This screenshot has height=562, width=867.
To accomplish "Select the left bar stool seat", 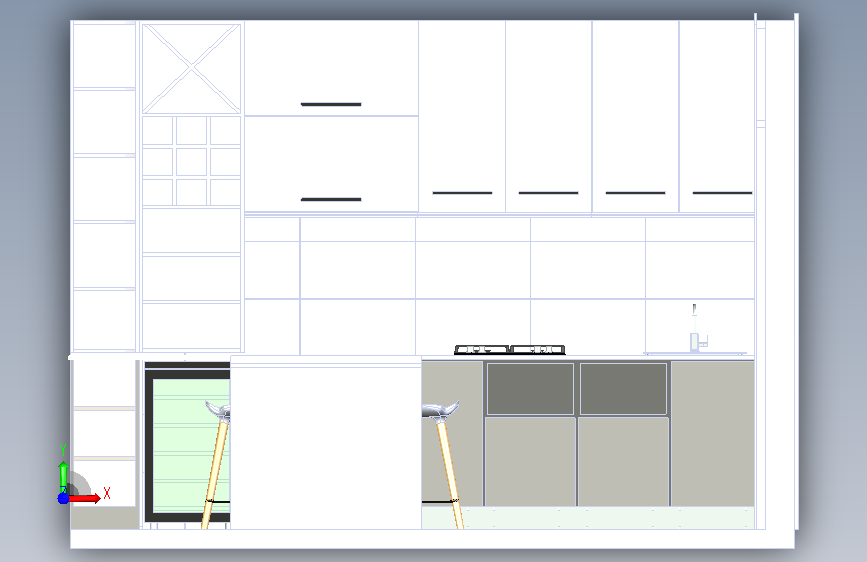I will (x=218, y=411).
